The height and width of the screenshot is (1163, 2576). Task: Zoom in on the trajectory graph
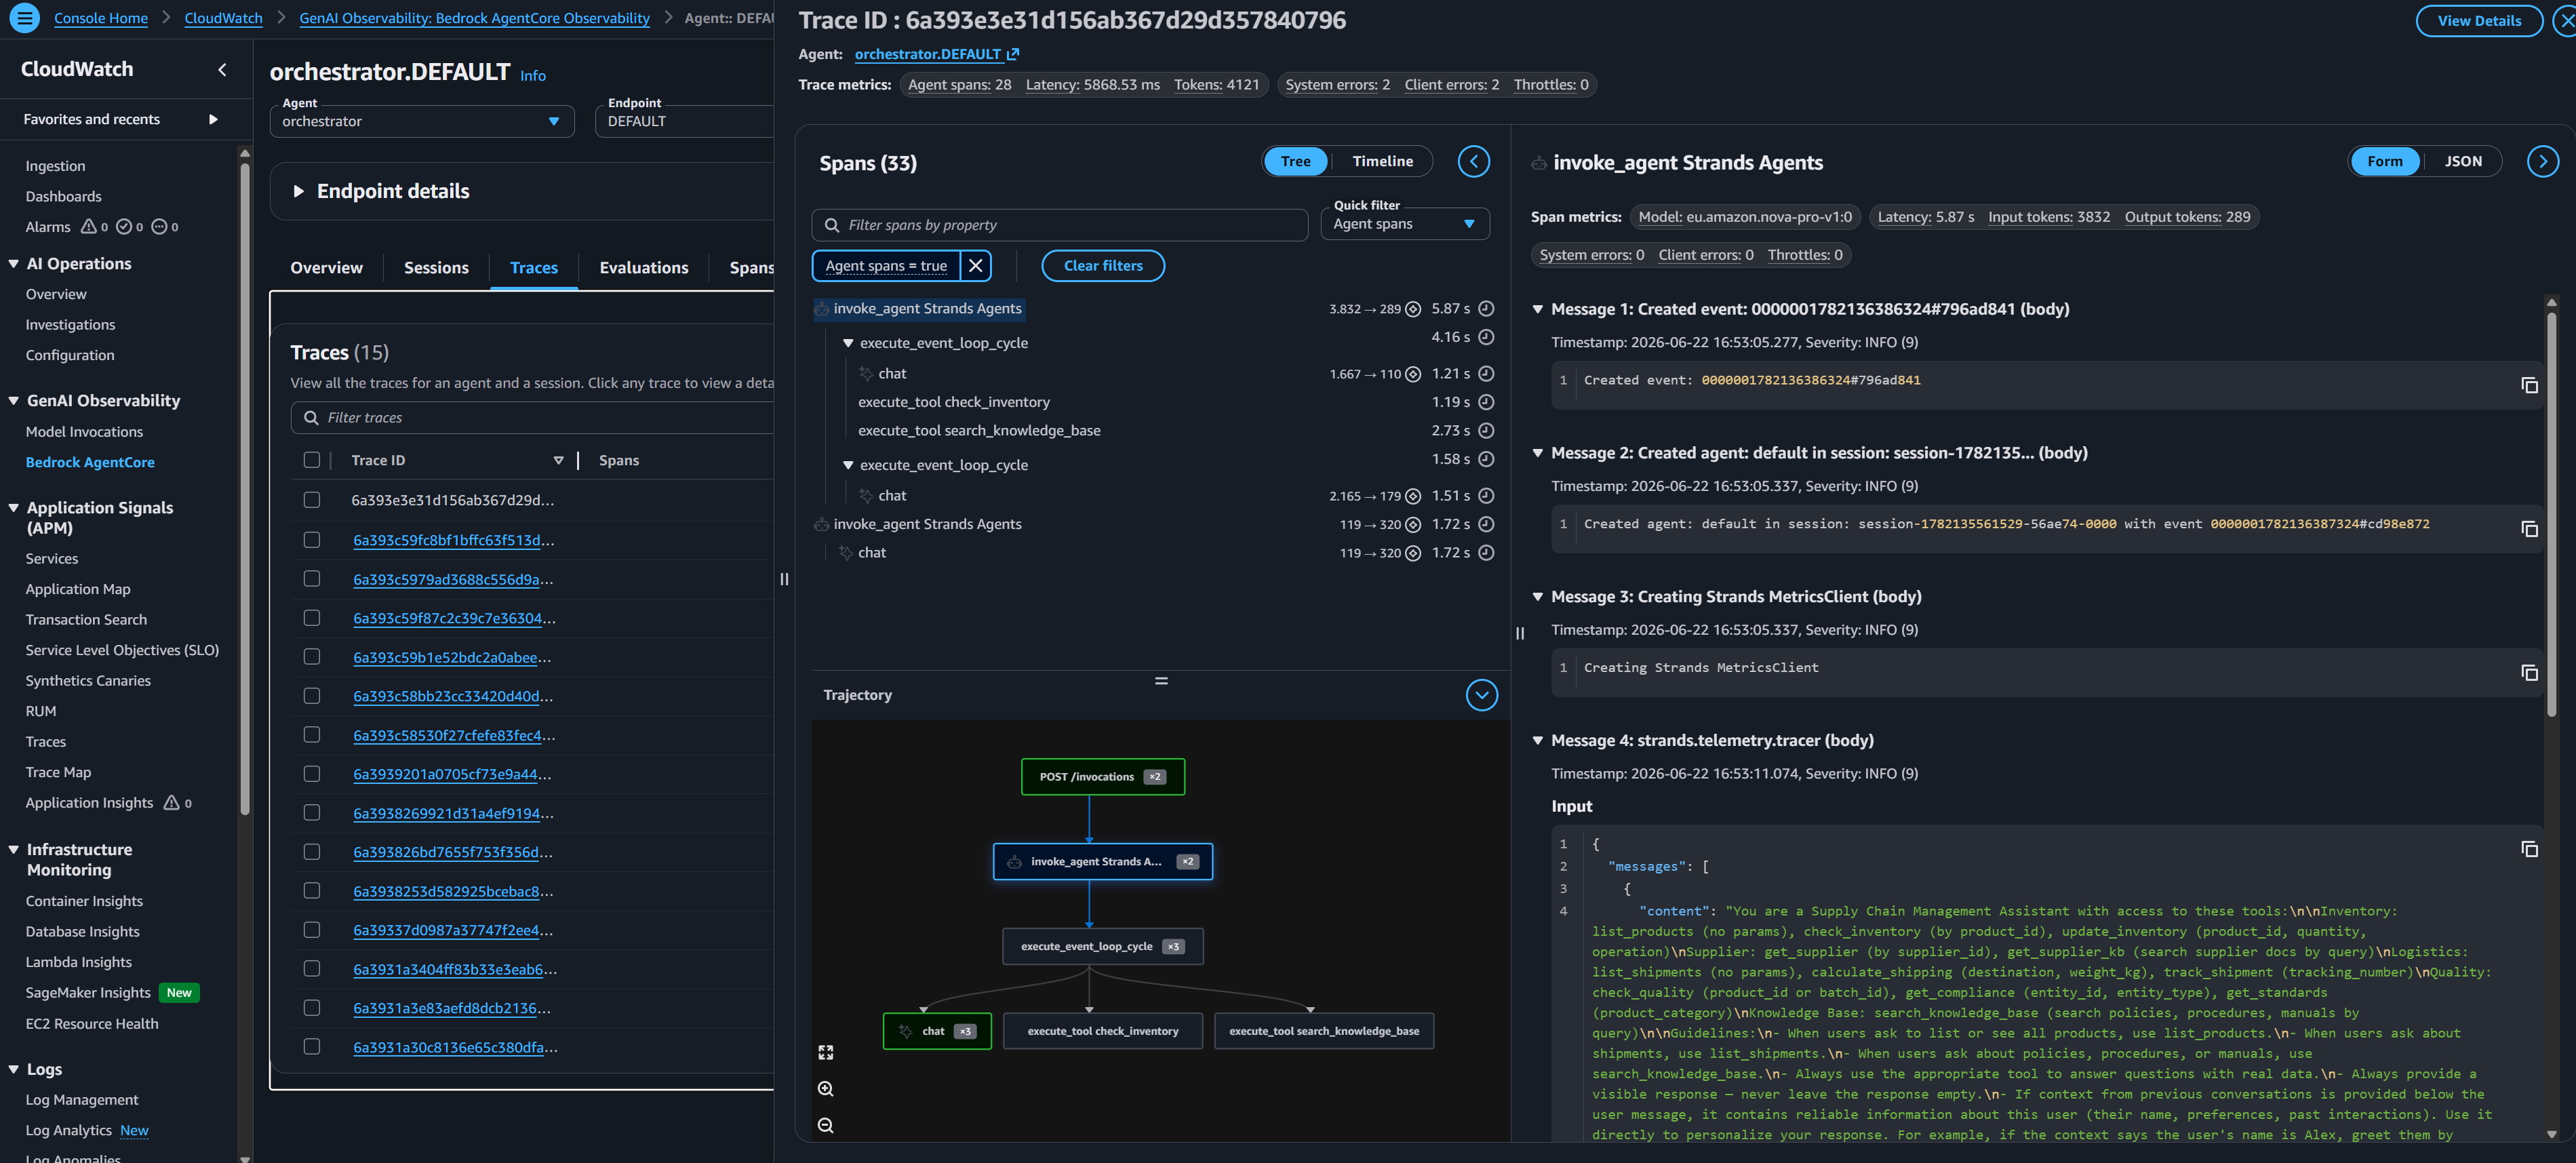pos(825,1089)
